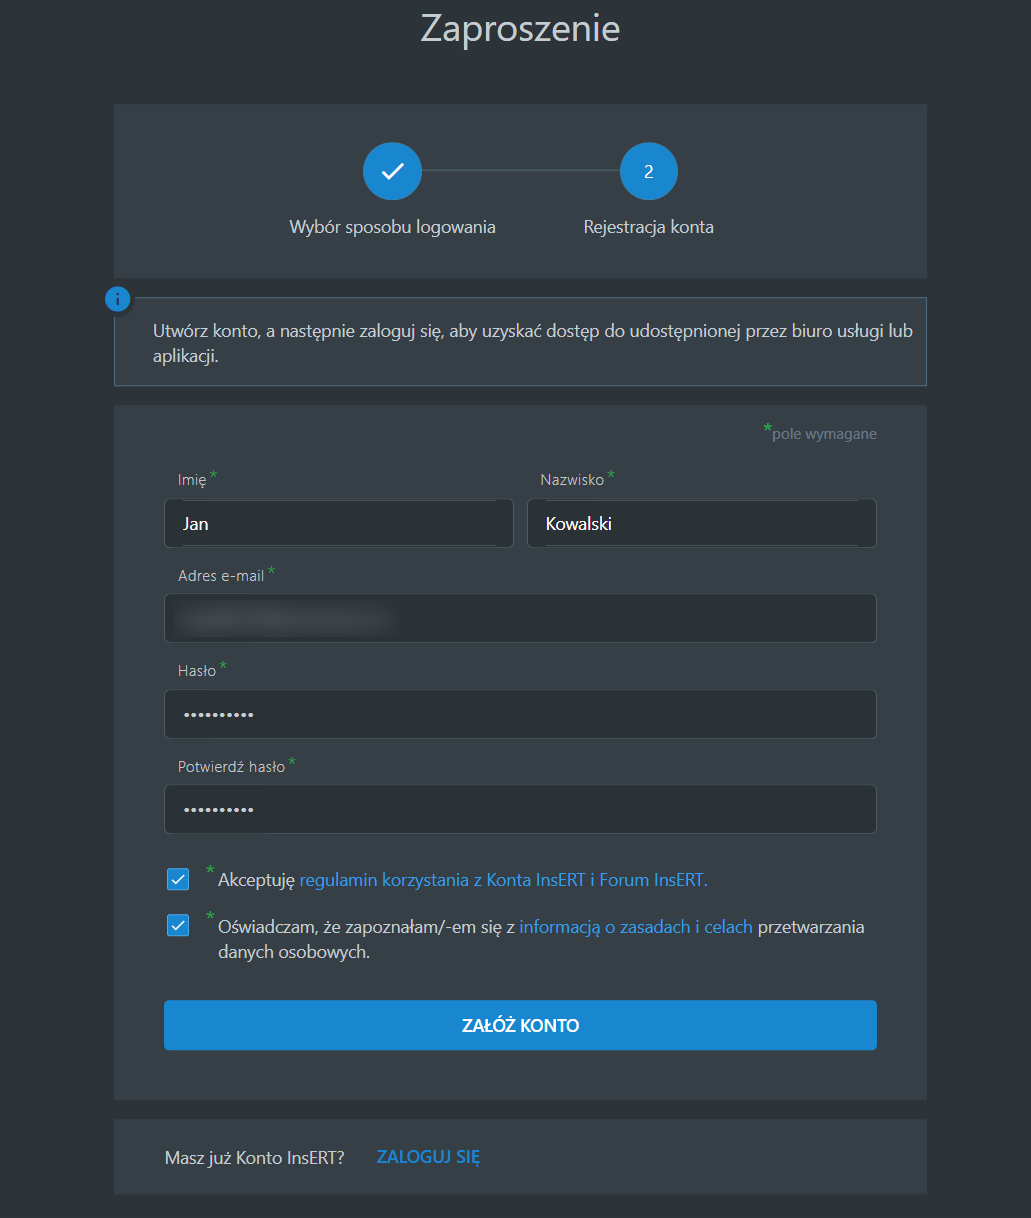Click the 'Utwórz konto' info banner text
The image size is (1031, 1218).
pos(532,343)
